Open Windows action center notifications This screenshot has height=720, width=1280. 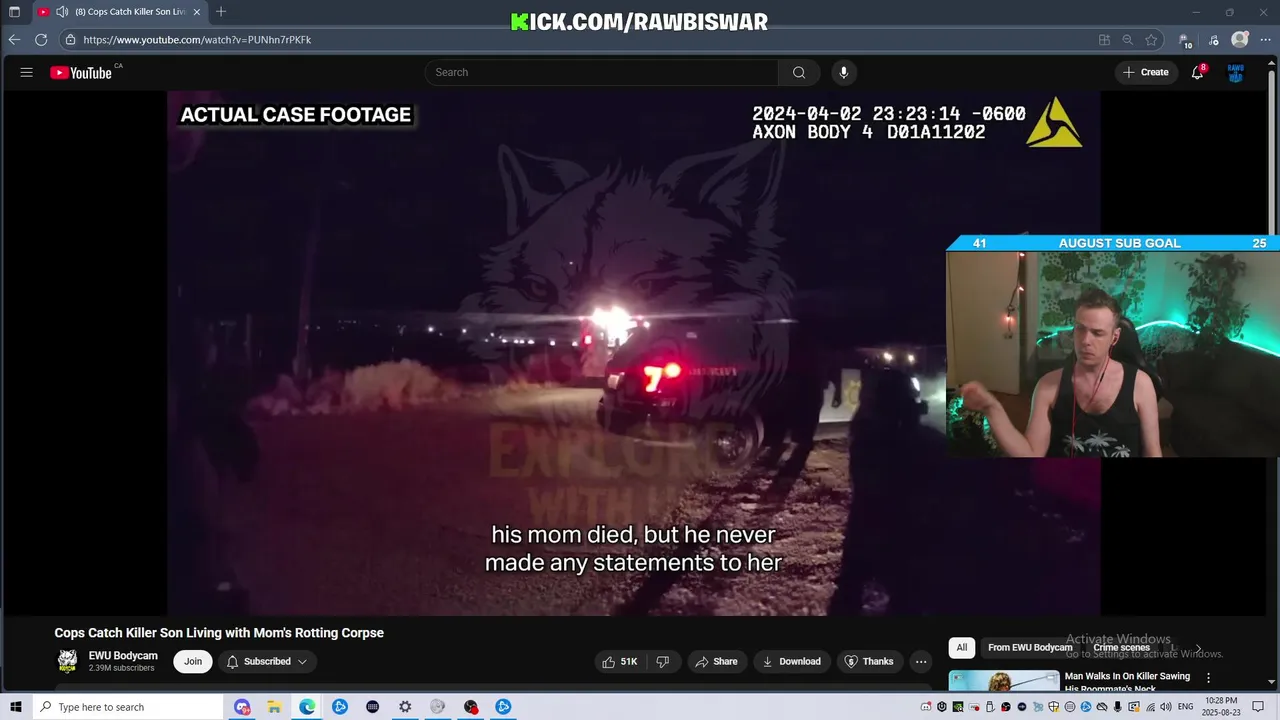click(1258, 707)
